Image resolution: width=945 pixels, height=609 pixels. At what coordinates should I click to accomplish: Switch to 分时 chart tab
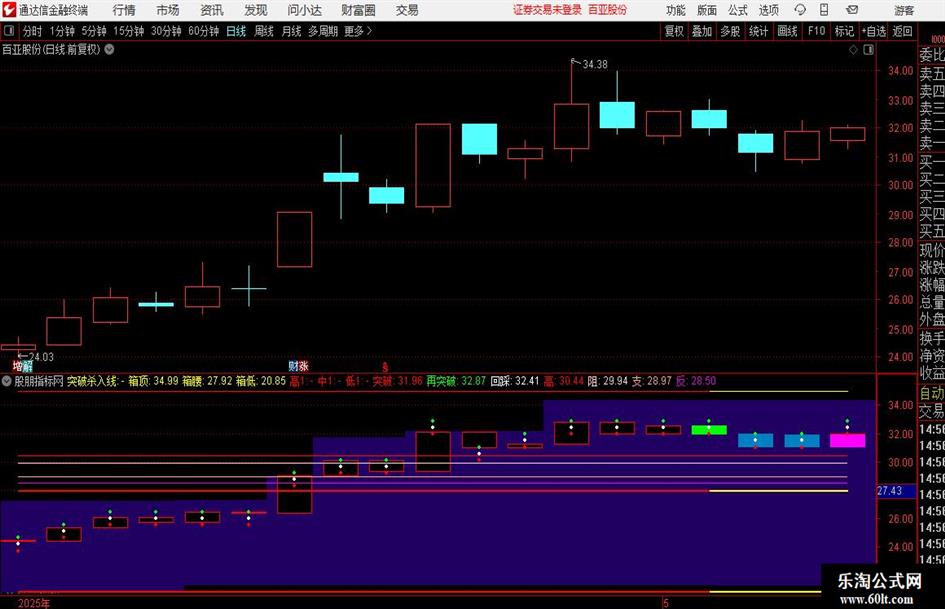[32, 31]
